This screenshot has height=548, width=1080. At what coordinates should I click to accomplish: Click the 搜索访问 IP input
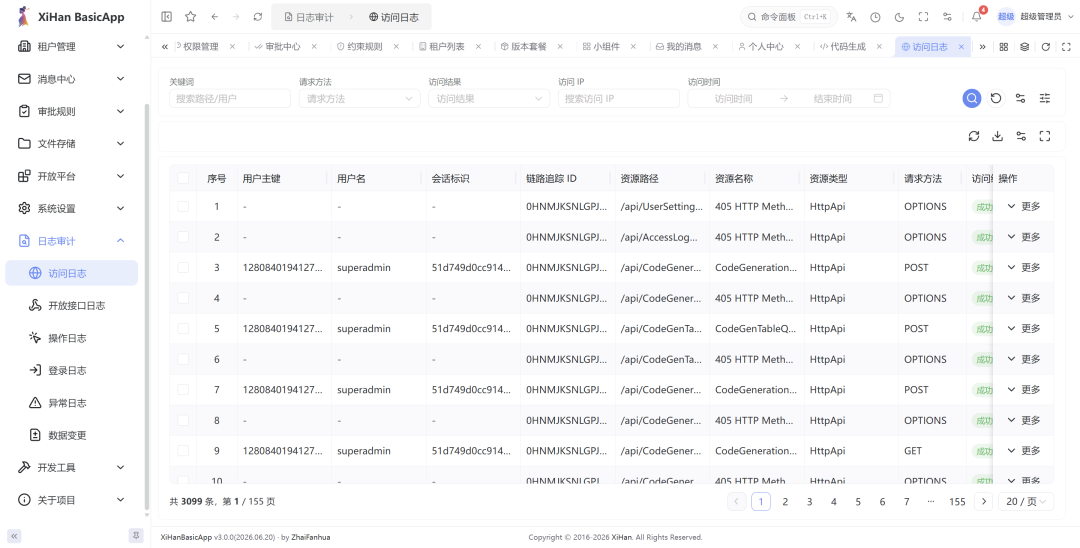point(619,98)
